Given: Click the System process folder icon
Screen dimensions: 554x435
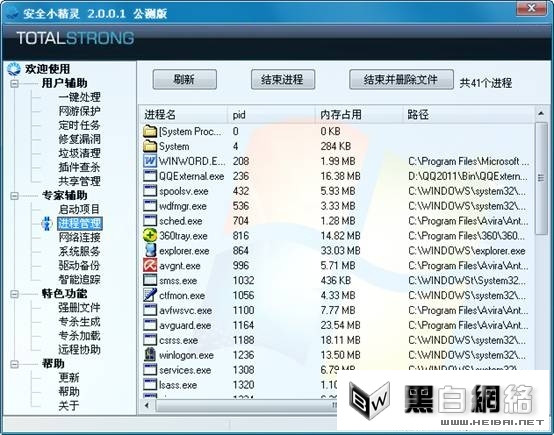Looking at the screenshot, I should pyautogui.click(x=150, y=146).
